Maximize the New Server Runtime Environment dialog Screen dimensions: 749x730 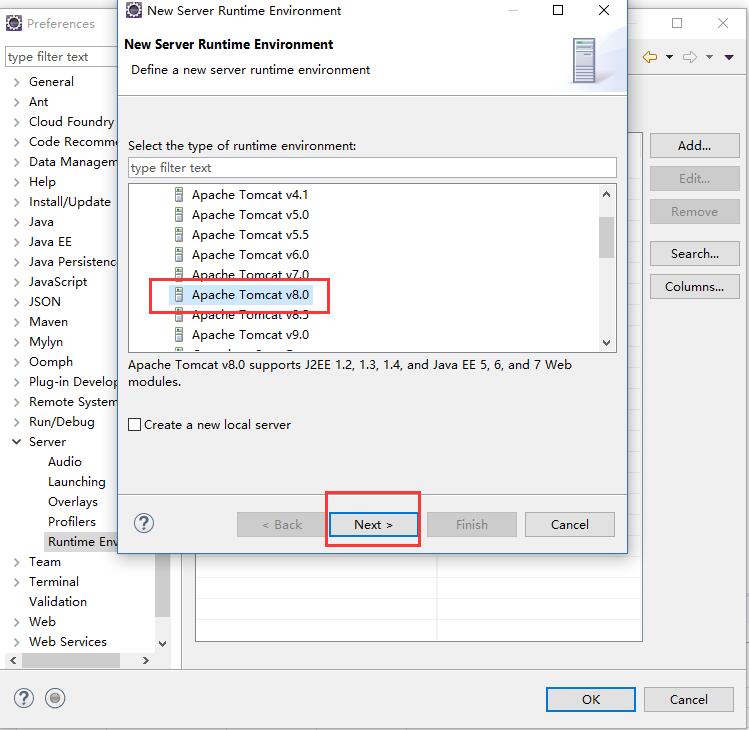[558, 11]
